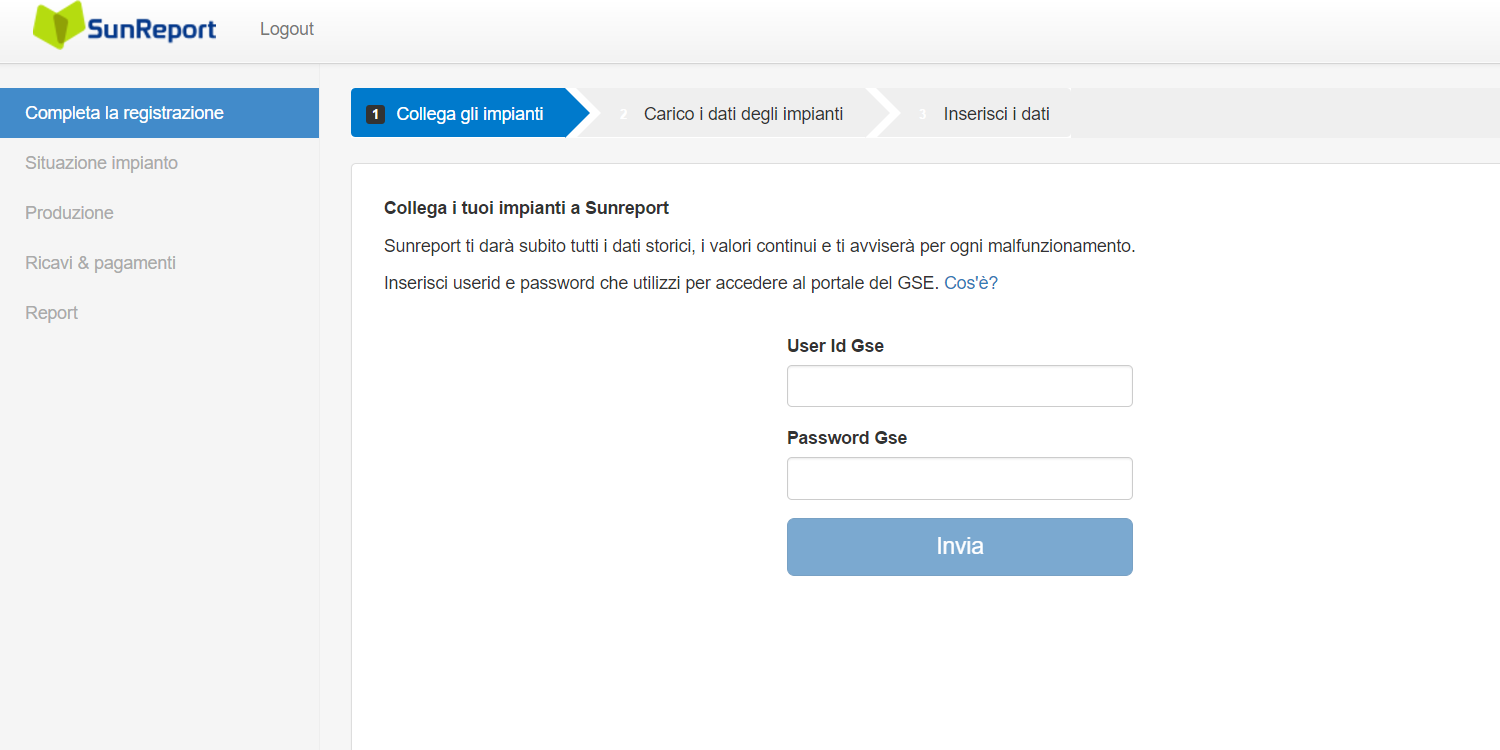Click the step 1 number badge
This screenshot has width=1500, height=750.
click(x=375, y=114)
